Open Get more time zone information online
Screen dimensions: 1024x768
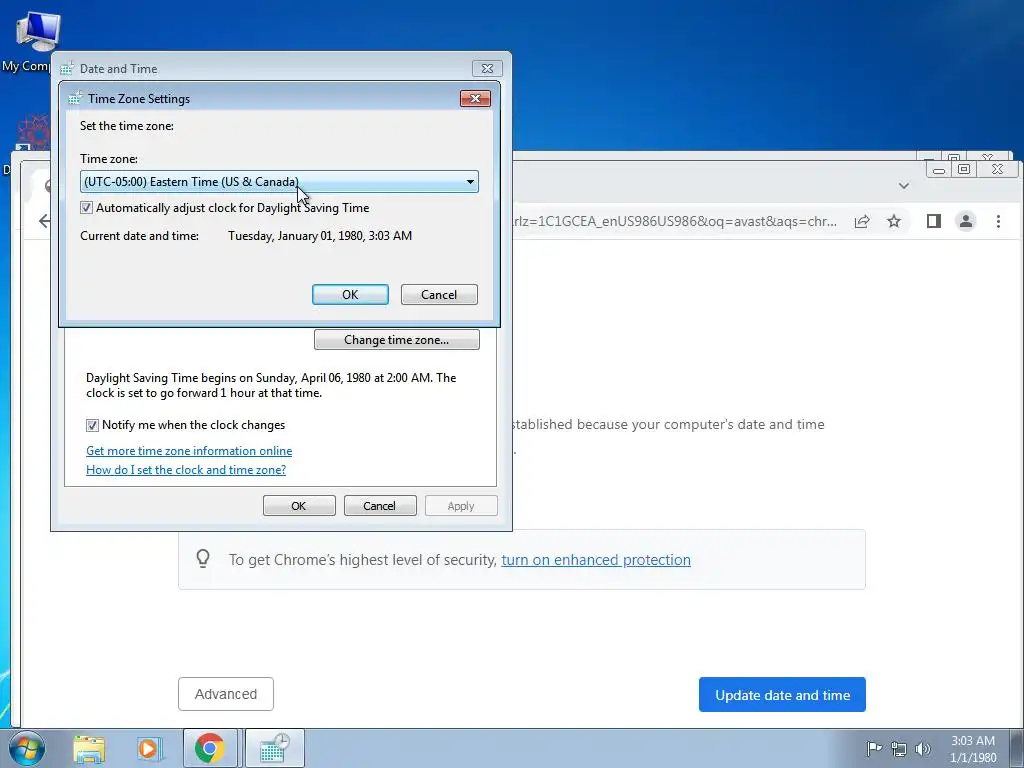[x=189, y=451]
